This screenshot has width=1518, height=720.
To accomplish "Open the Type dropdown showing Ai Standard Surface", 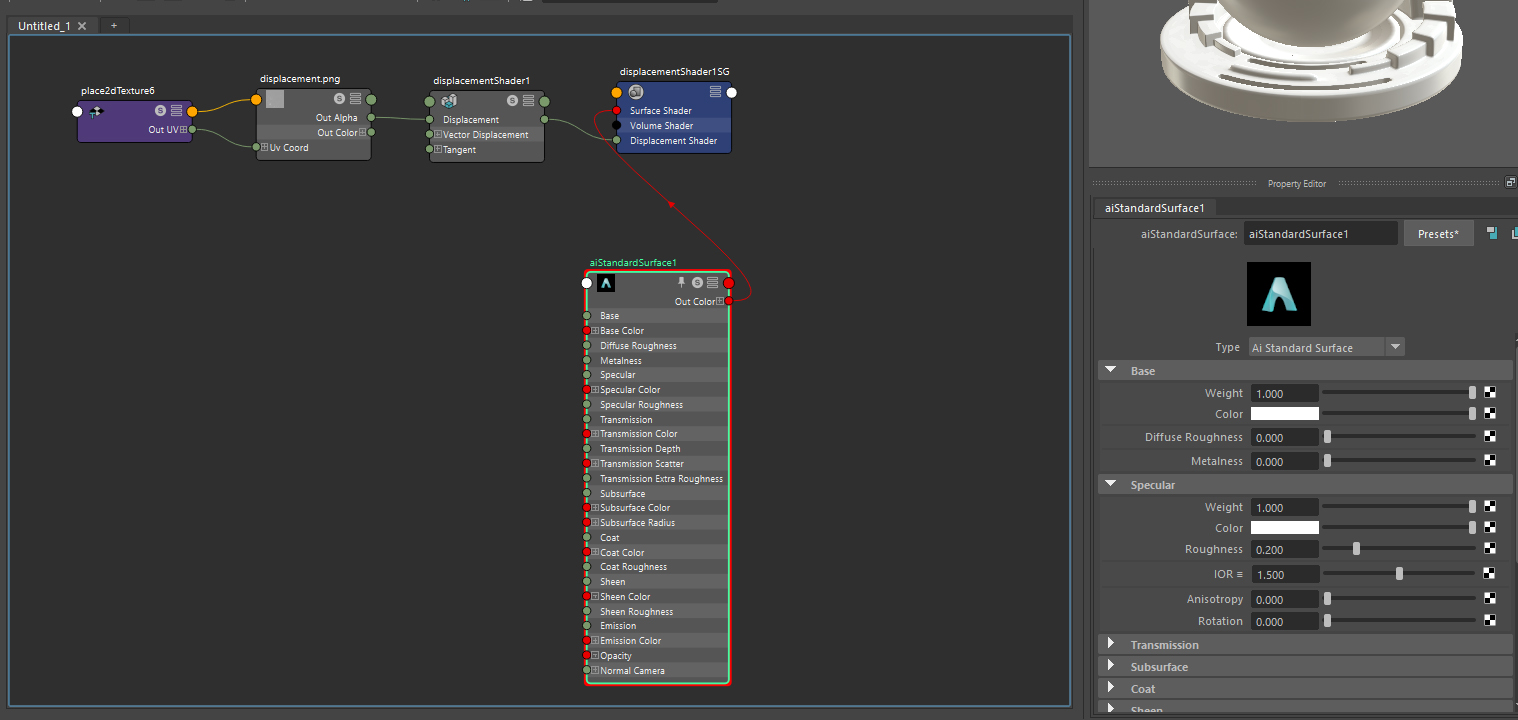I will point(1395,346).
